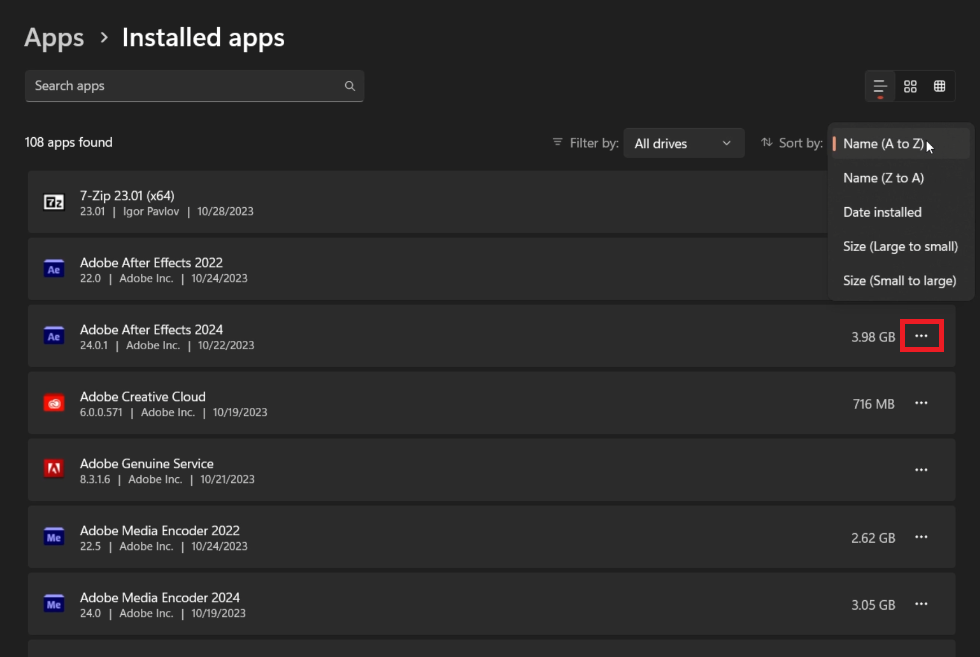This screenshot has width=980, height=657.
Task: Sort by Size (Large to small)
Action: (900, 246)
